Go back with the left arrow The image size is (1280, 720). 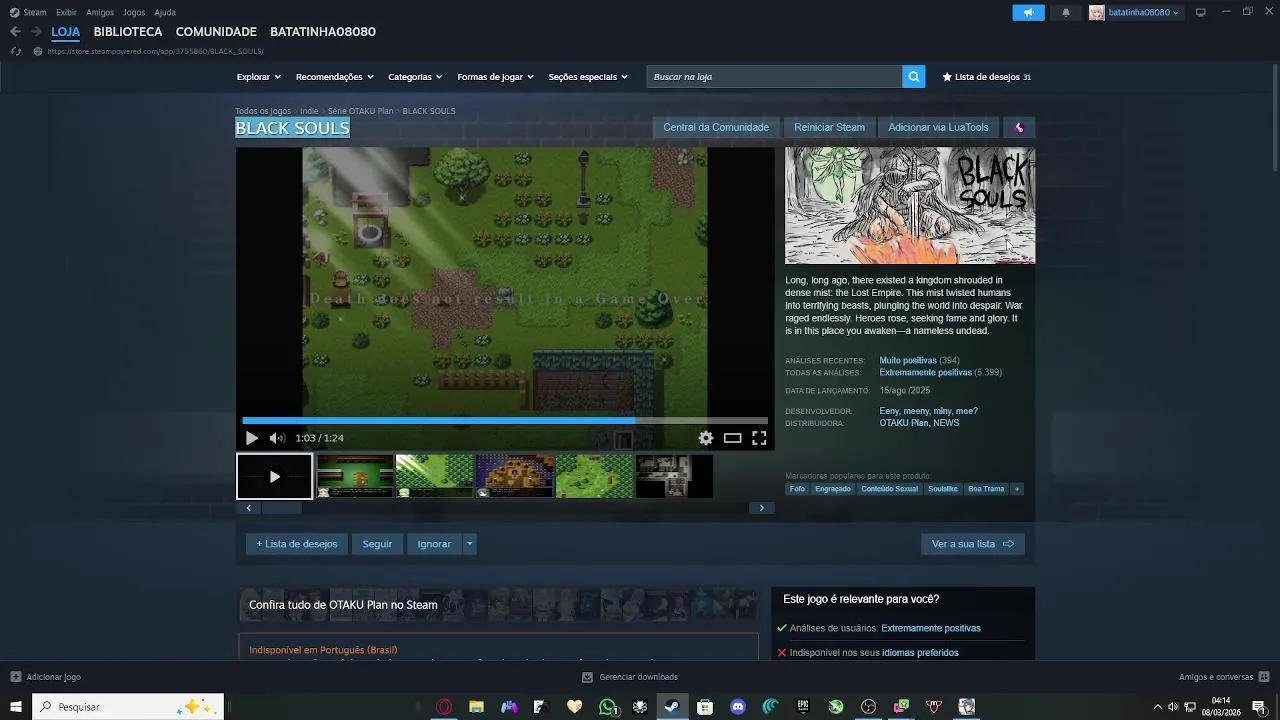tap(15, 32)
